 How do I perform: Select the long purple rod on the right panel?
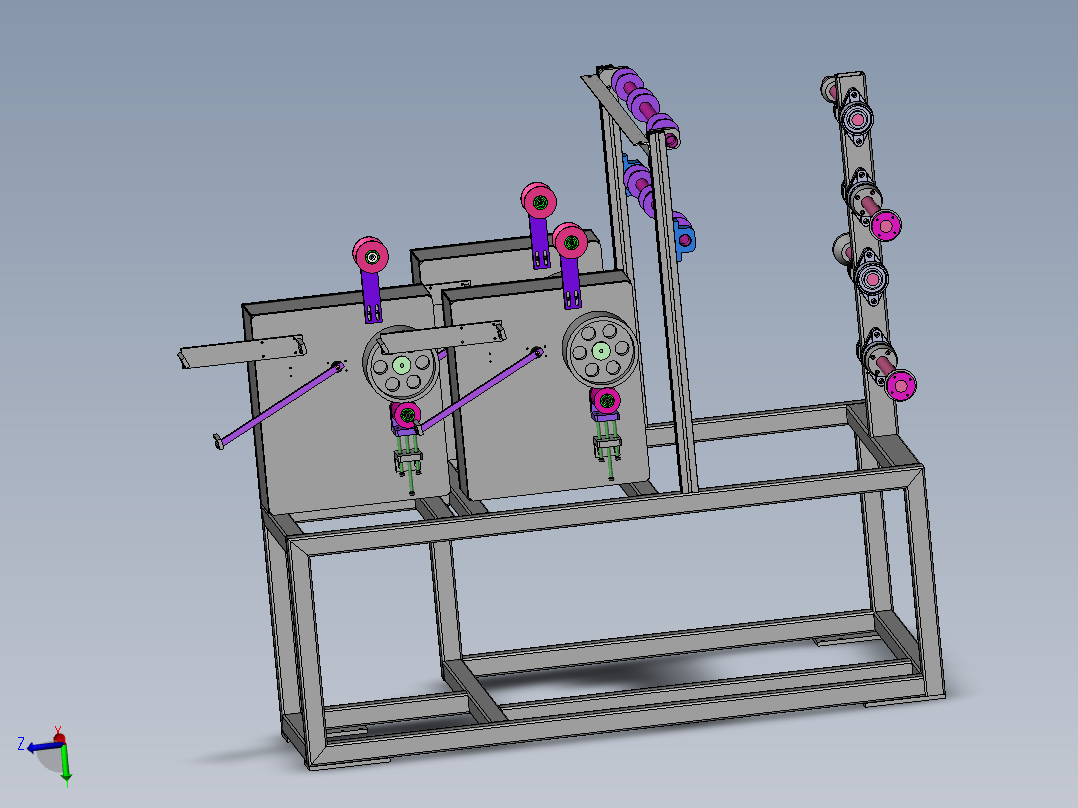point(481,390)
